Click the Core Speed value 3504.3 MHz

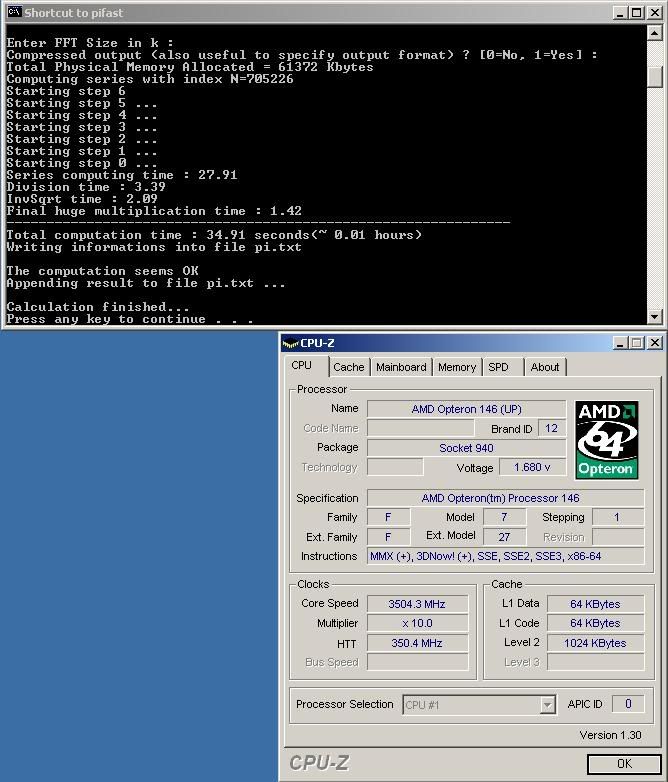(417, 604)
